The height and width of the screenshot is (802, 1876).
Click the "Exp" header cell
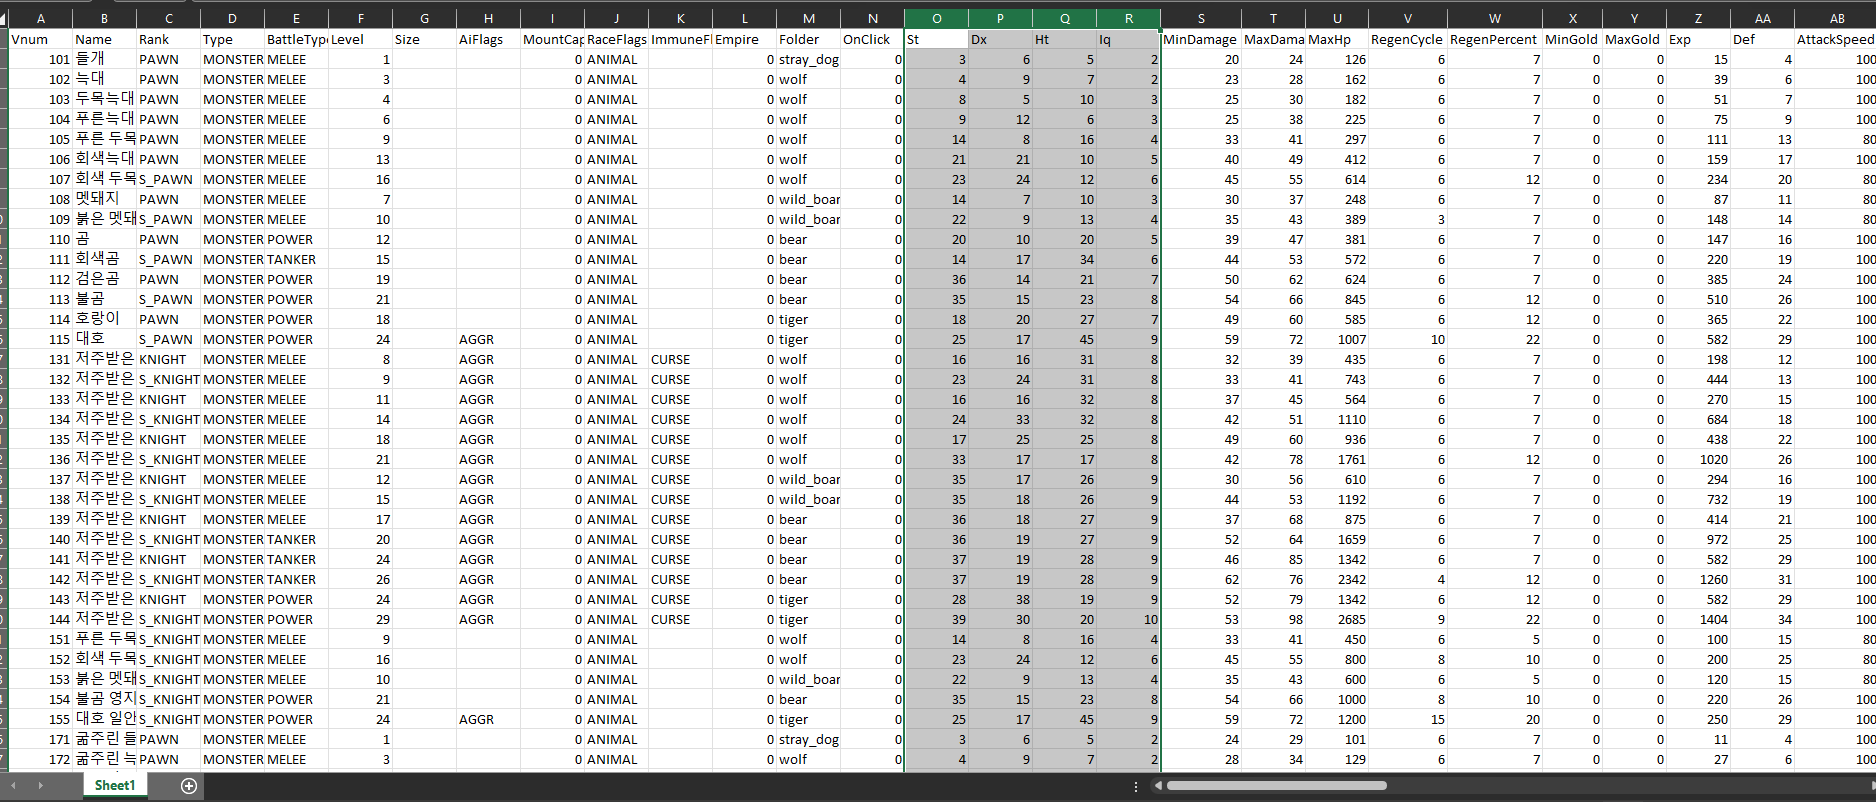(1698, 40)
